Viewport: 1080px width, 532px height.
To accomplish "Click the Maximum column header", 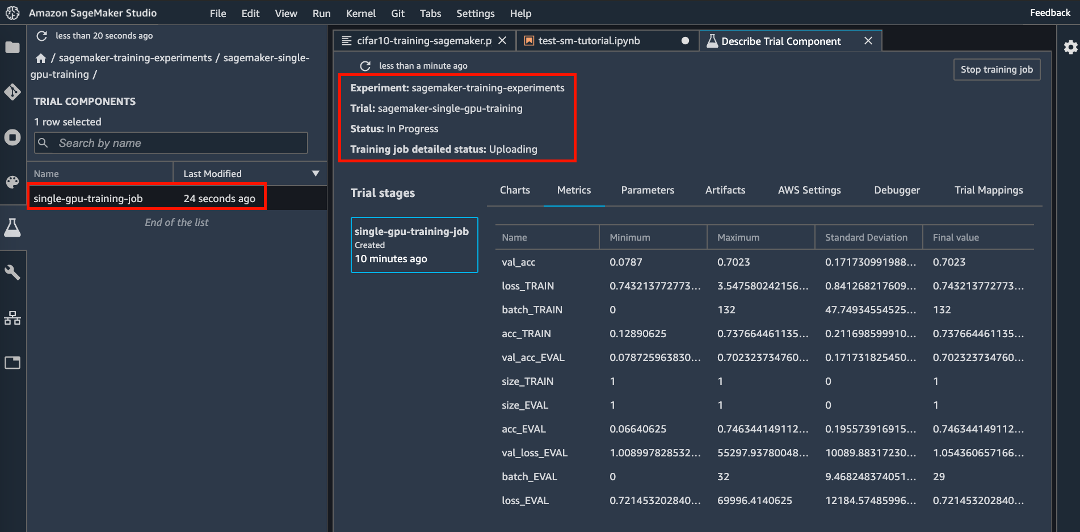I will pyautogui.click(x=760, y=237).
